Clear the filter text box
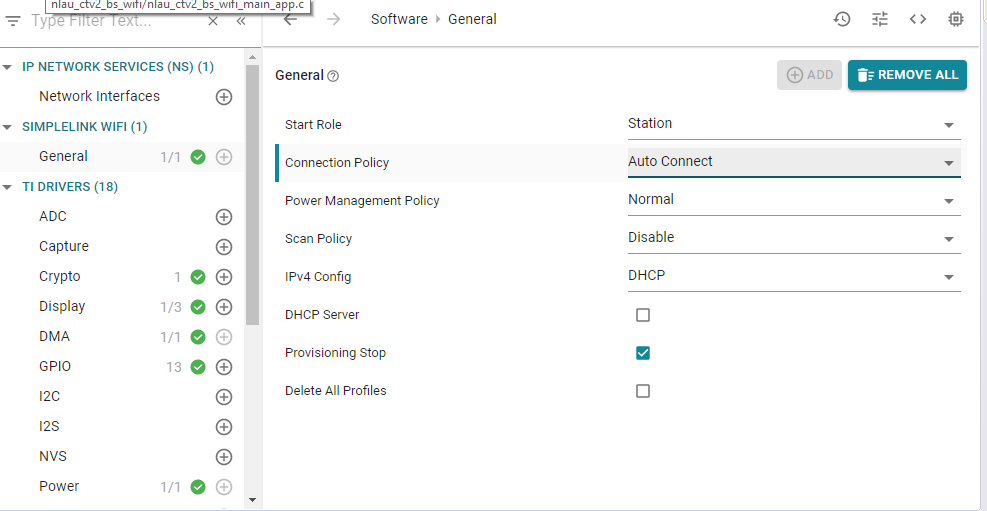 click(x=213, y=21)
